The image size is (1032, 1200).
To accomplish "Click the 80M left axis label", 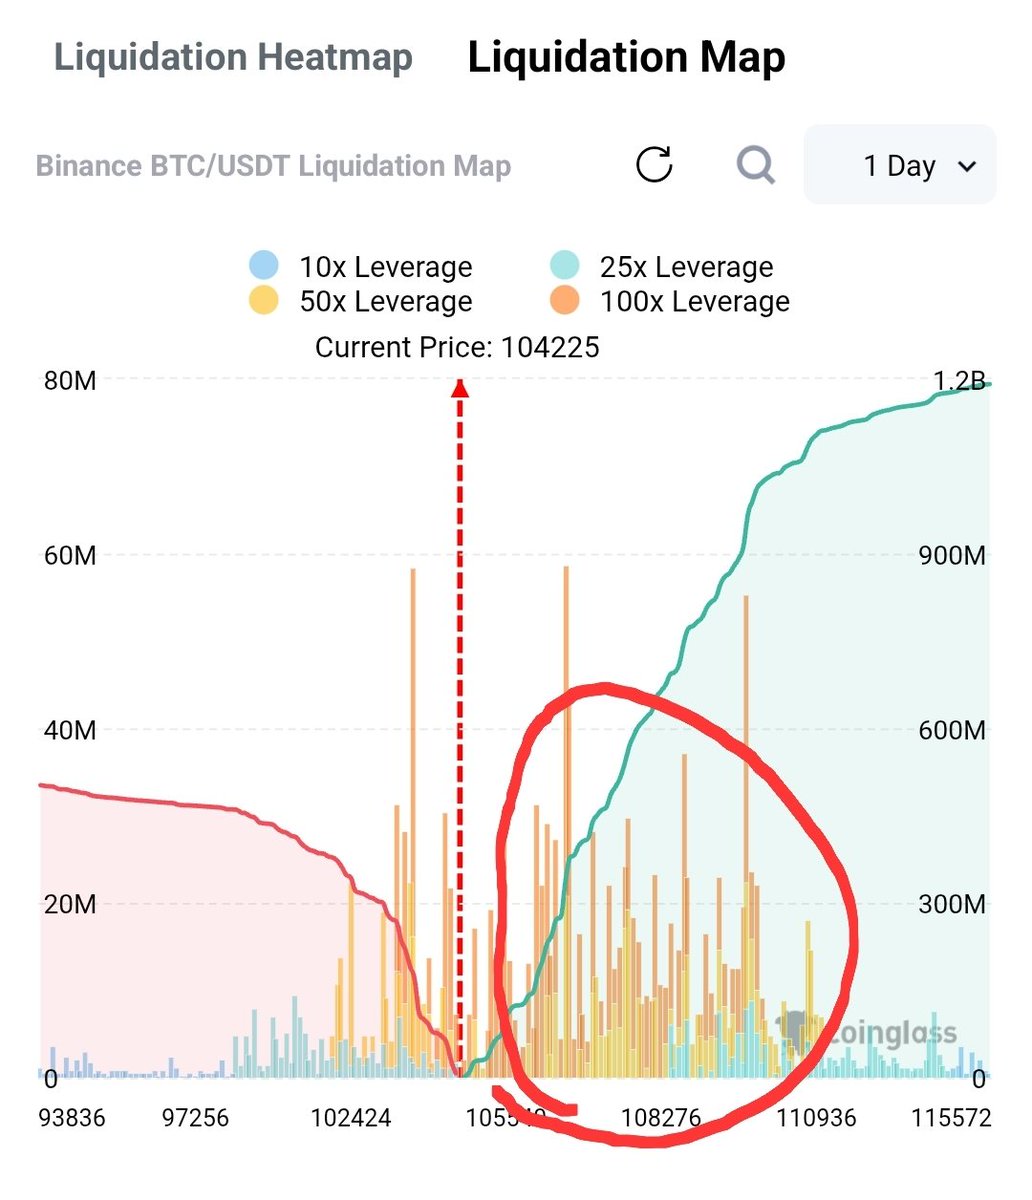I will click(x=69, y=380).
